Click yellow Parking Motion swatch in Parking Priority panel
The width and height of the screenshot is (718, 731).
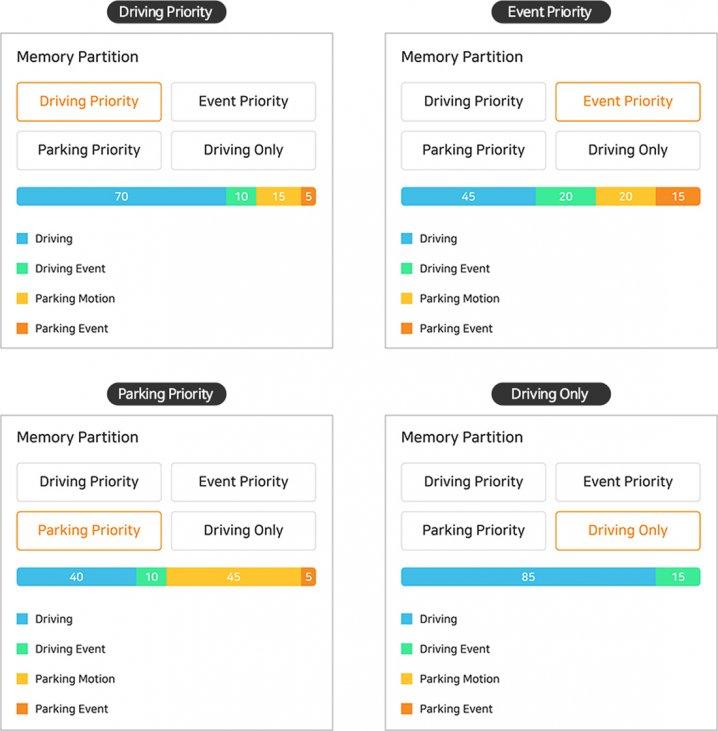(22, 679)
